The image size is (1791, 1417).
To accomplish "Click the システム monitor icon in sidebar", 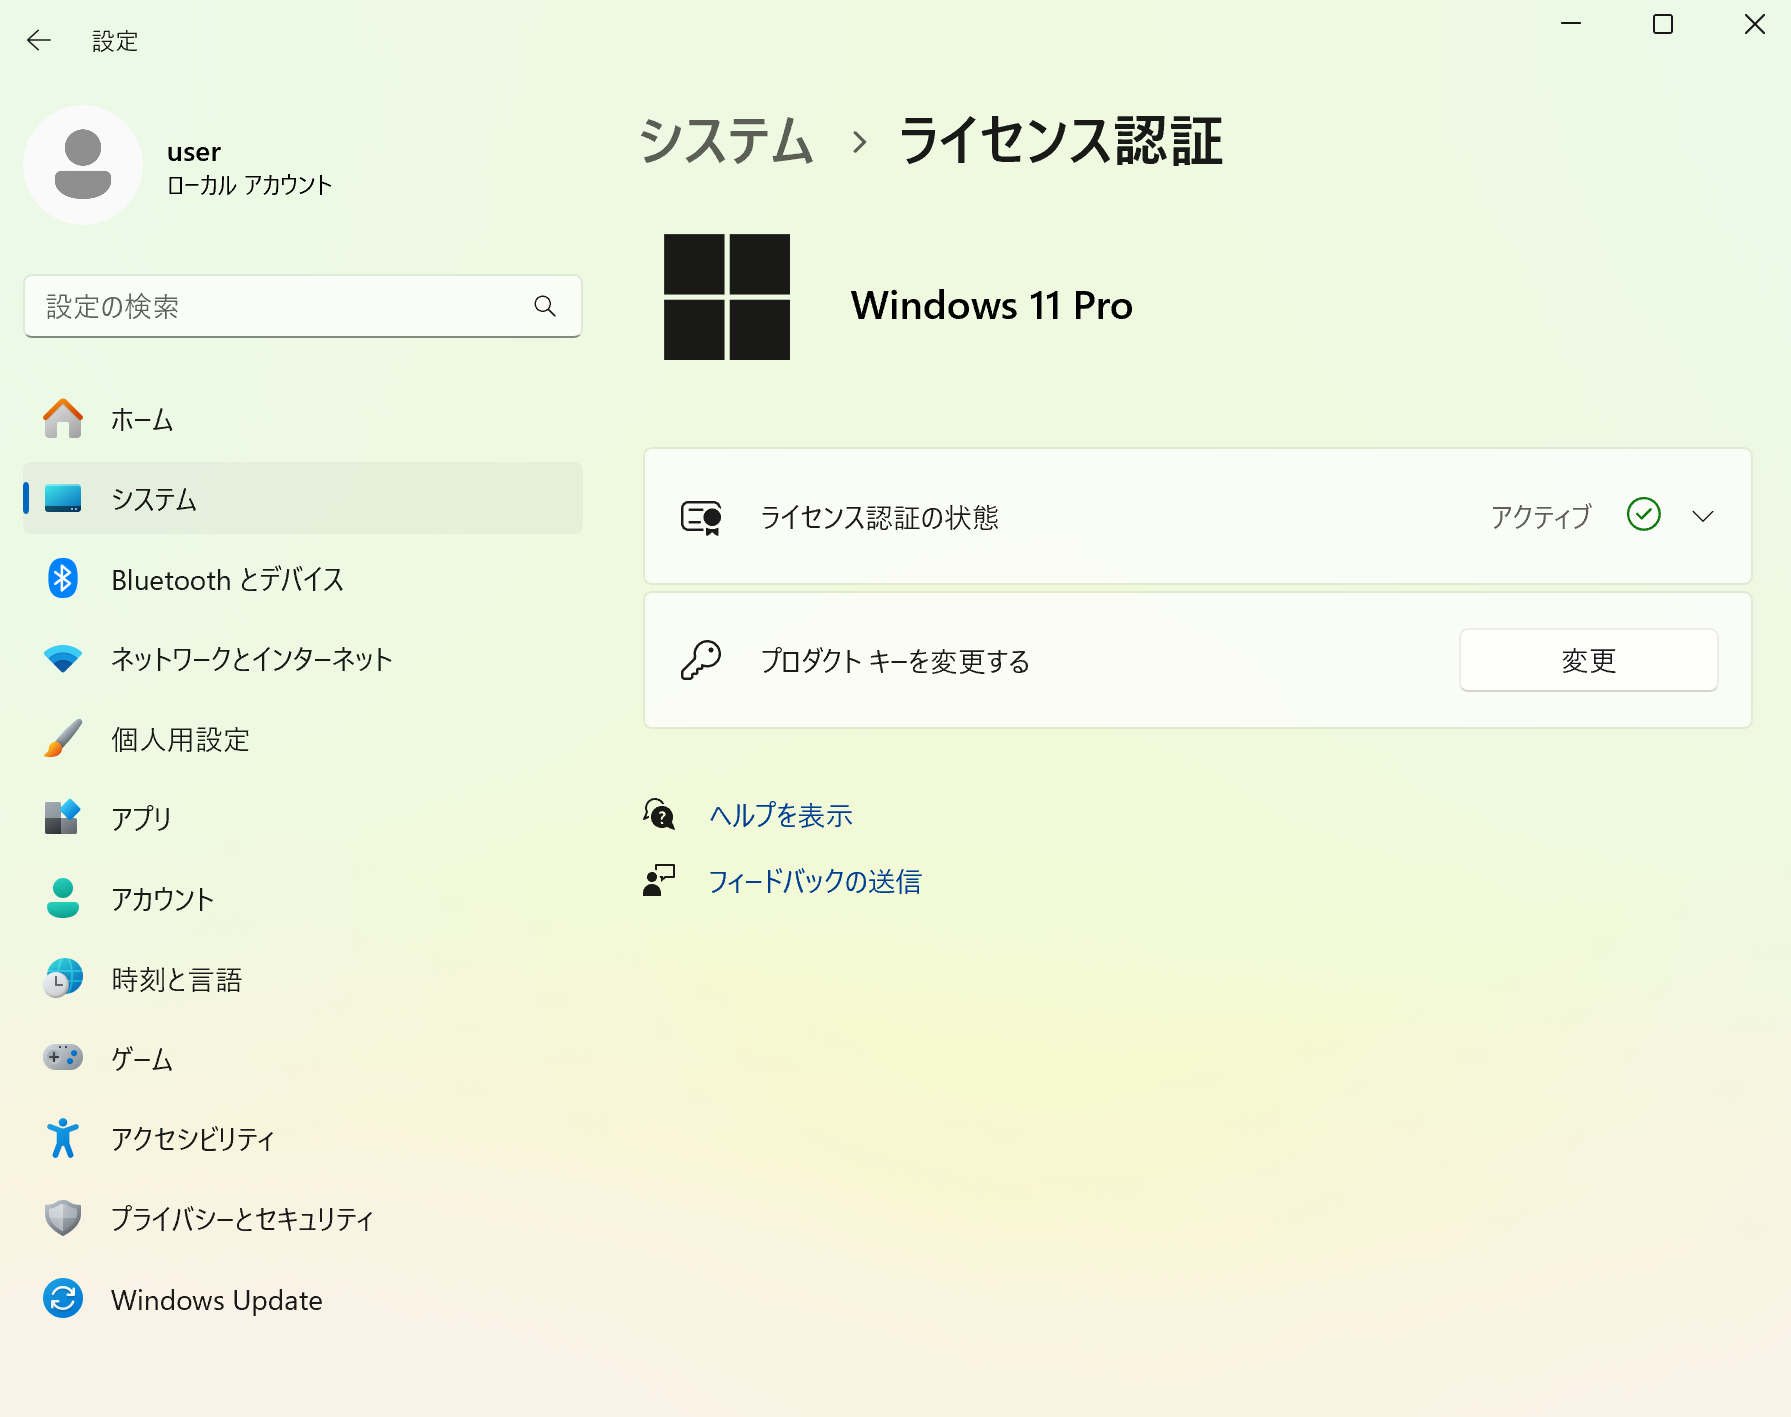I will (63, 498).
